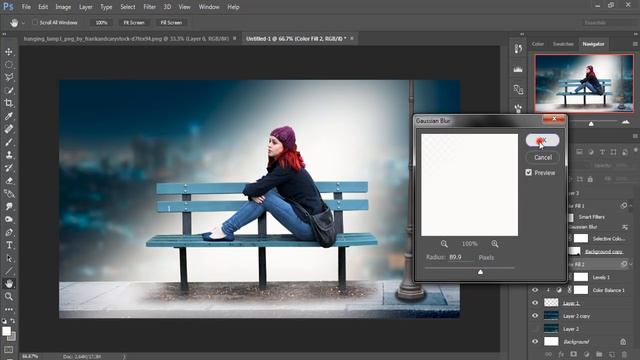Select the Eraser tool
This screenshot has height=360, width=640.
(9, 181)
